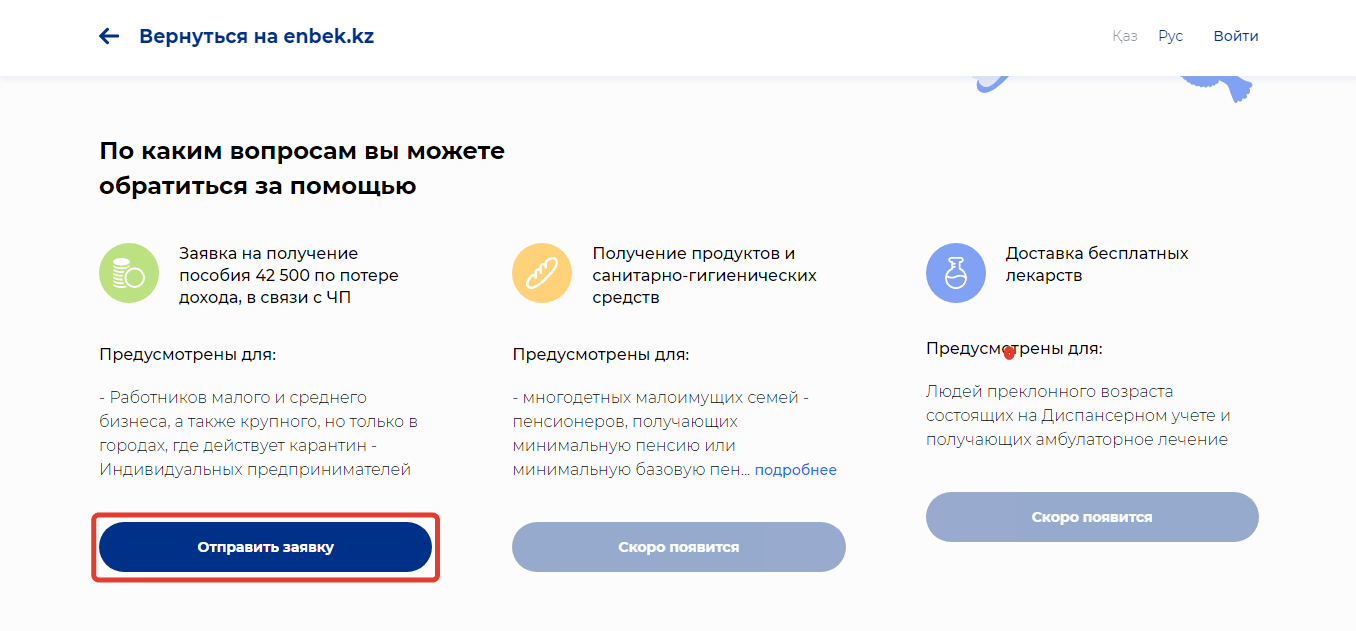The height and width of the screenshot is (631, 1356).
Task: Open the "Вернуться на enbek.kz" link
Action: [x=256, y=37]
